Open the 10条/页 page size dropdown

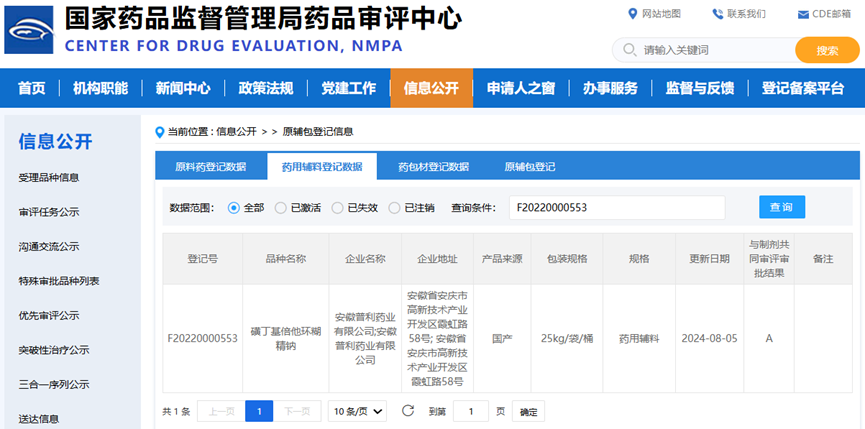pyautogui.click(x=358, y=411)
